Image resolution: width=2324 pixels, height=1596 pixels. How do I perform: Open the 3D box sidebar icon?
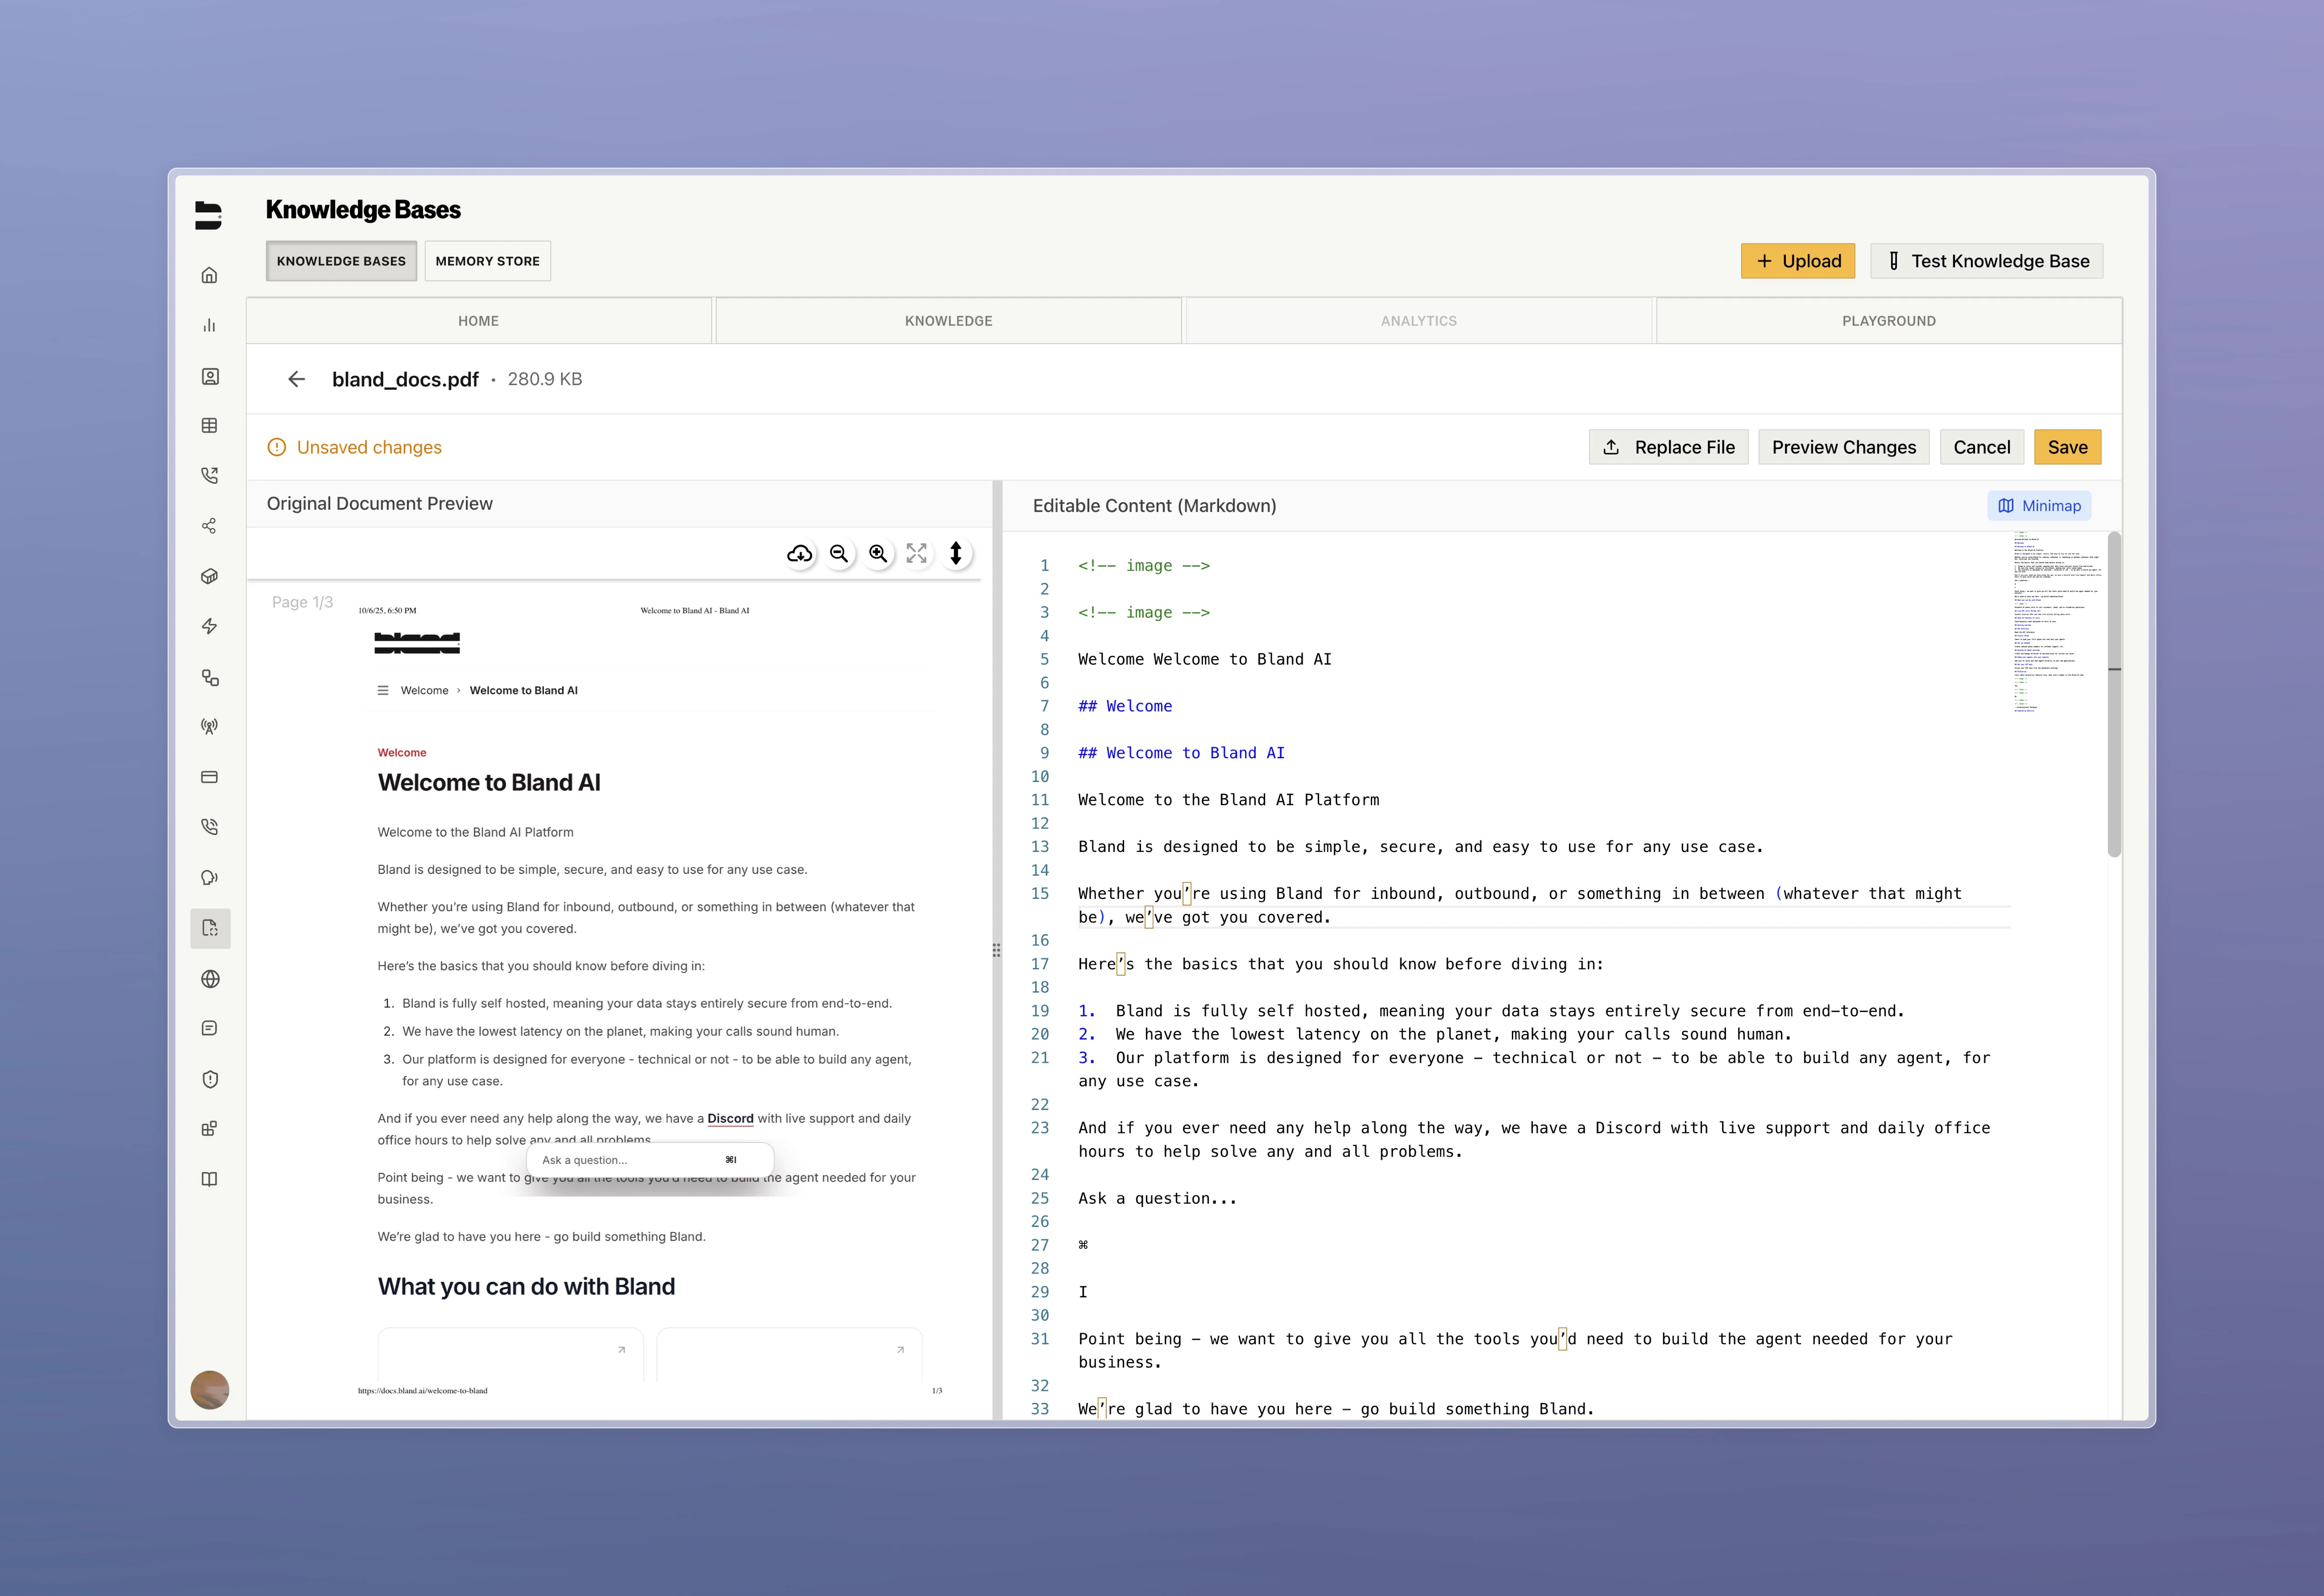click(209, 576)
